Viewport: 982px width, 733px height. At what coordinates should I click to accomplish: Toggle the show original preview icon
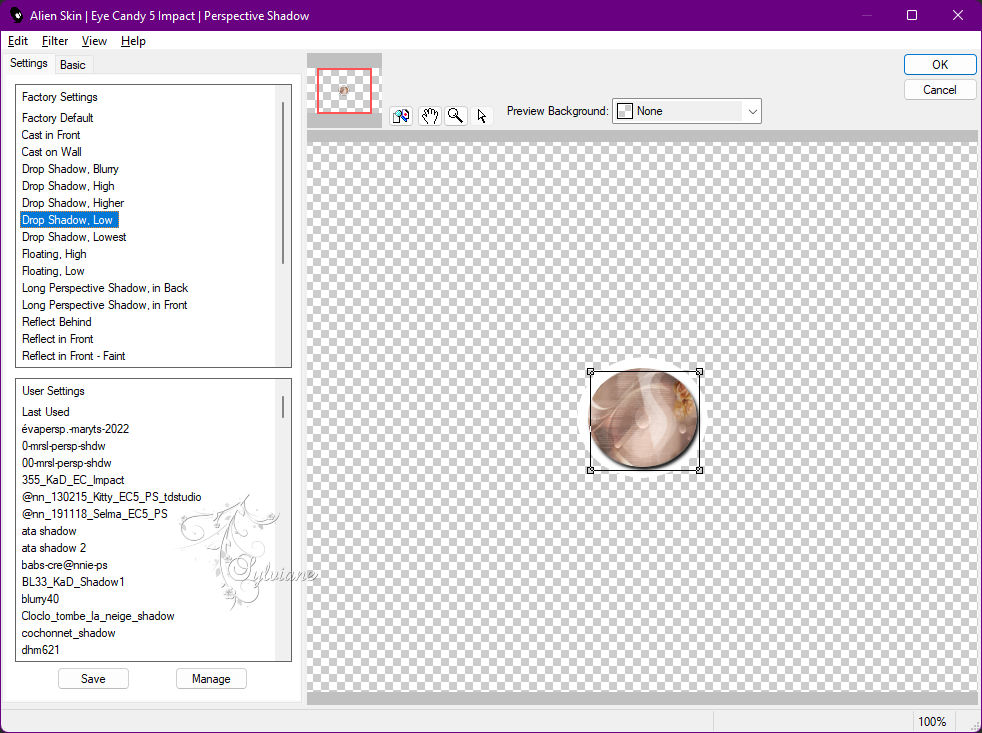(x=401, y=116)
